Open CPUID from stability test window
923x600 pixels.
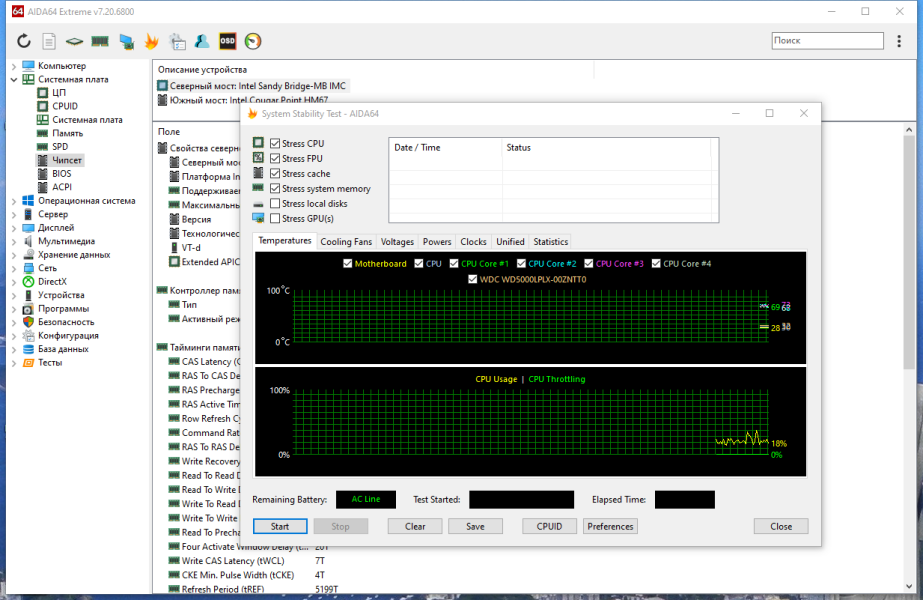tap(549, 526)
